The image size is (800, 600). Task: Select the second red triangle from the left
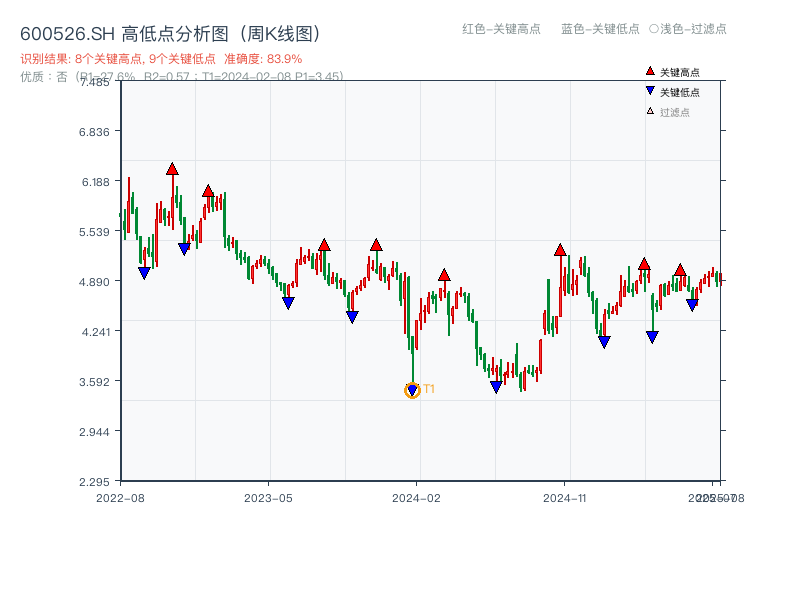click(x=208, y=191)
